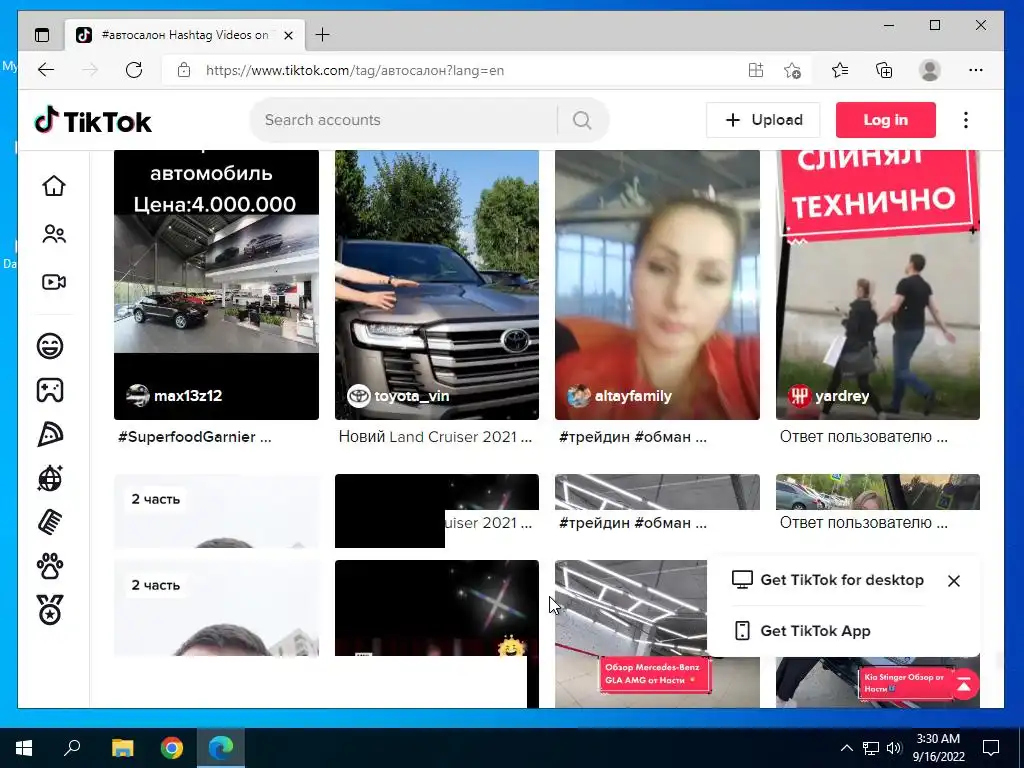Open the username max13z12
The height and width of the screenshot is (768, 1024).
coord(187,396)
